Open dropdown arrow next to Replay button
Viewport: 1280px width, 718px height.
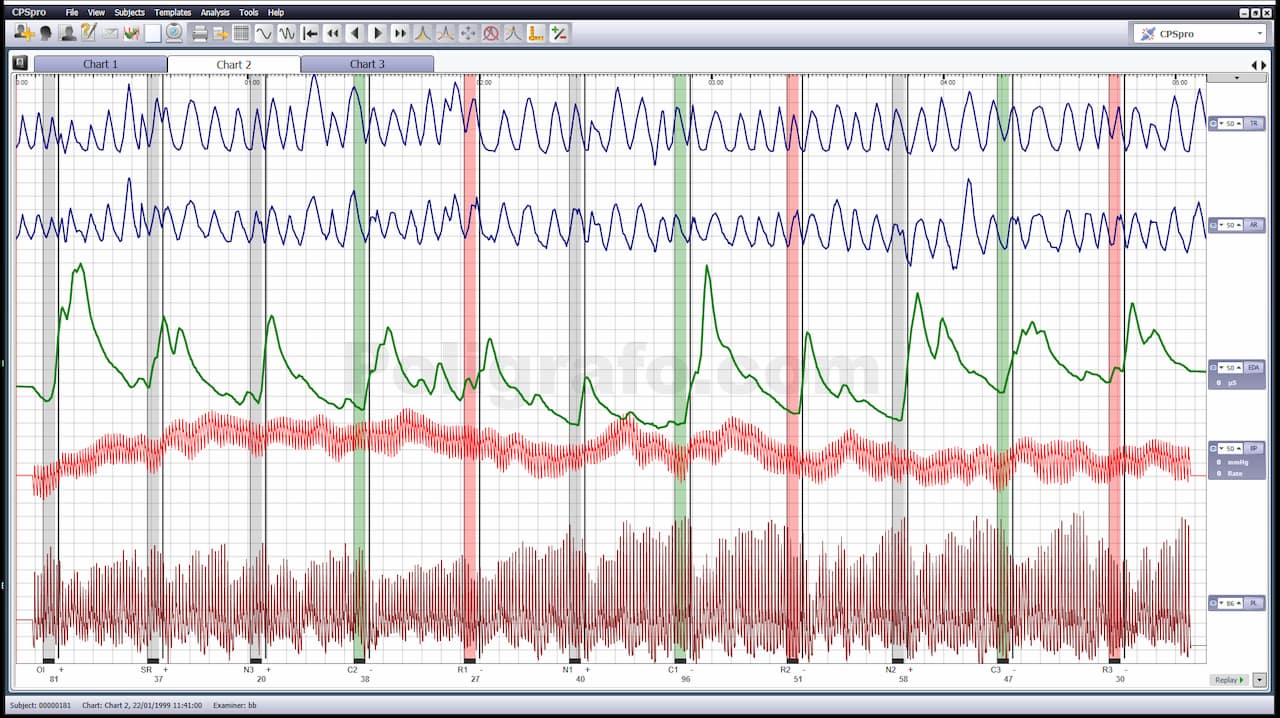(1259, 680)
